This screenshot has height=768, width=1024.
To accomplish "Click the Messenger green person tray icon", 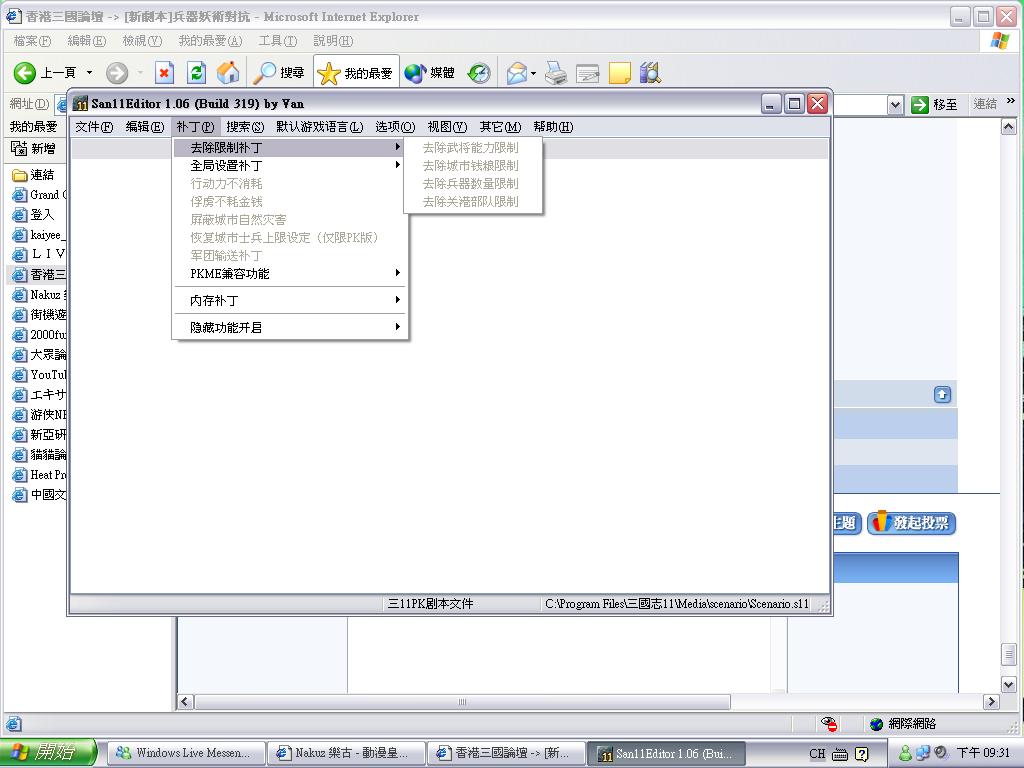I will (905, 754).
